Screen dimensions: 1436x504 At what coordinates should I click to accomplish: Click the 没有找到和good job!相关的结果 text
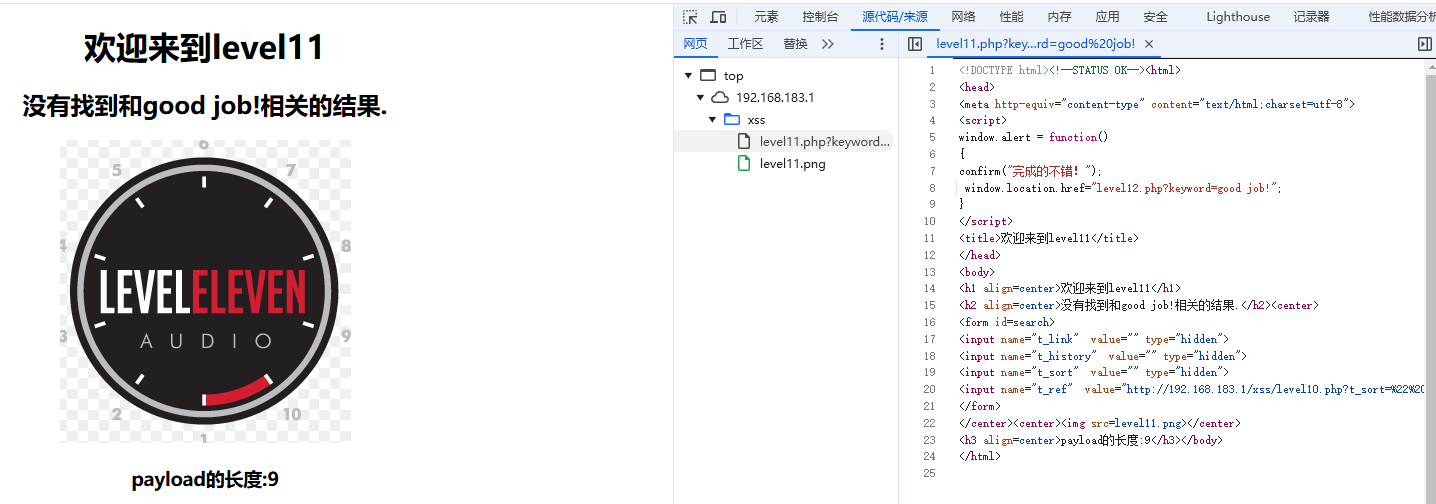[x=204, y=106]
